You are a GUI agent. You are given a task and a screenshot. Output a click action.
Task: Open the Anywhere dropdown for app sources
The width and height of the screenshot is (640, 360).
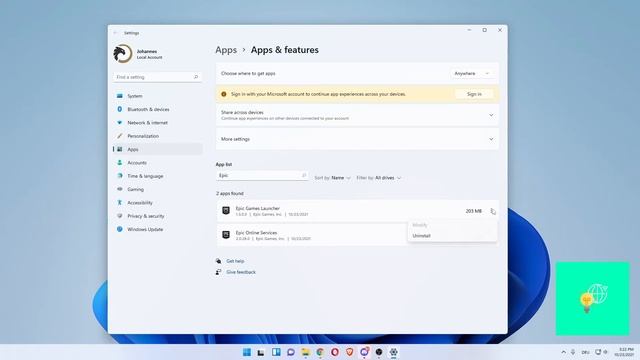[471, 73]
